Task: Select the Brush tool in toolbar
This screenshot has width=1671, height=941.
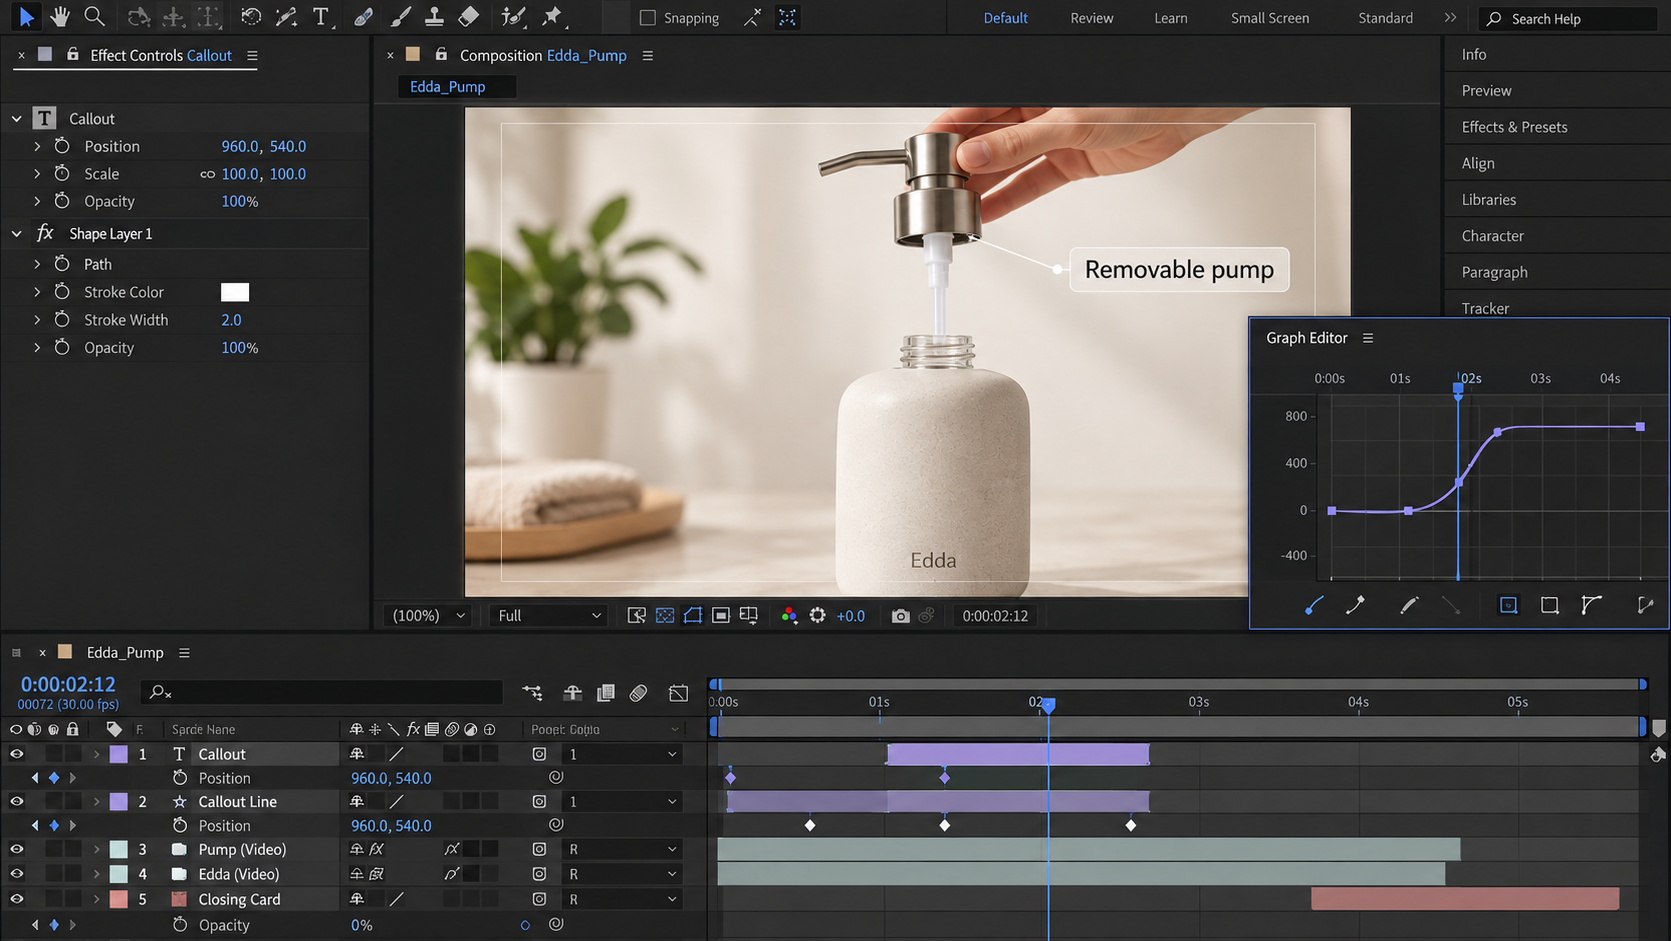Action: (x=400, y=17)
